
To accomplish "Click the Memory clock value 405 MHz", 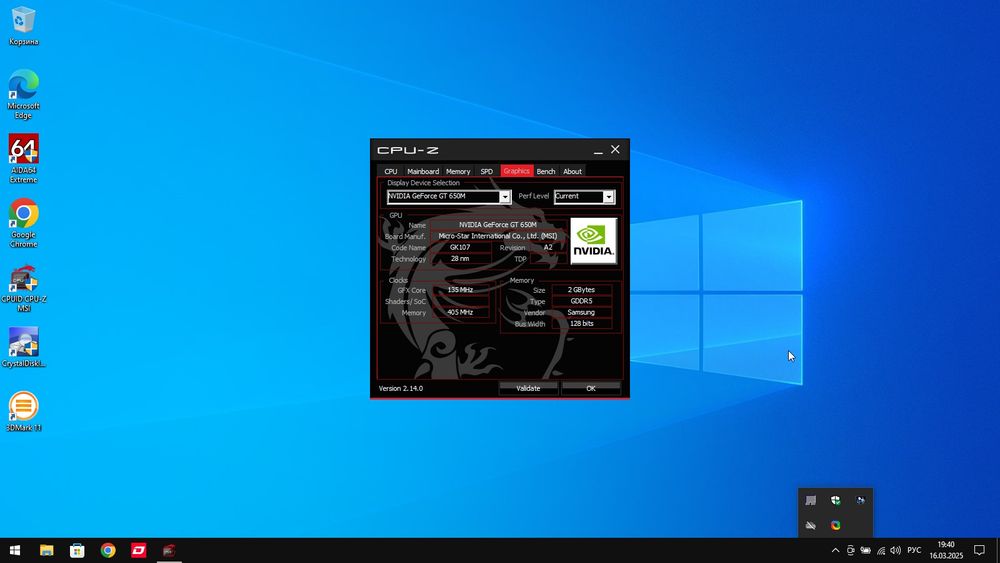I will coord(460,312).
